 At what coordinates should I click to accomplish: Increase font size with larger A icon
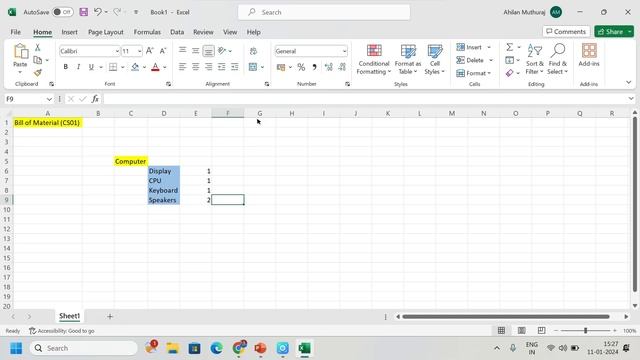pos(150,51)
